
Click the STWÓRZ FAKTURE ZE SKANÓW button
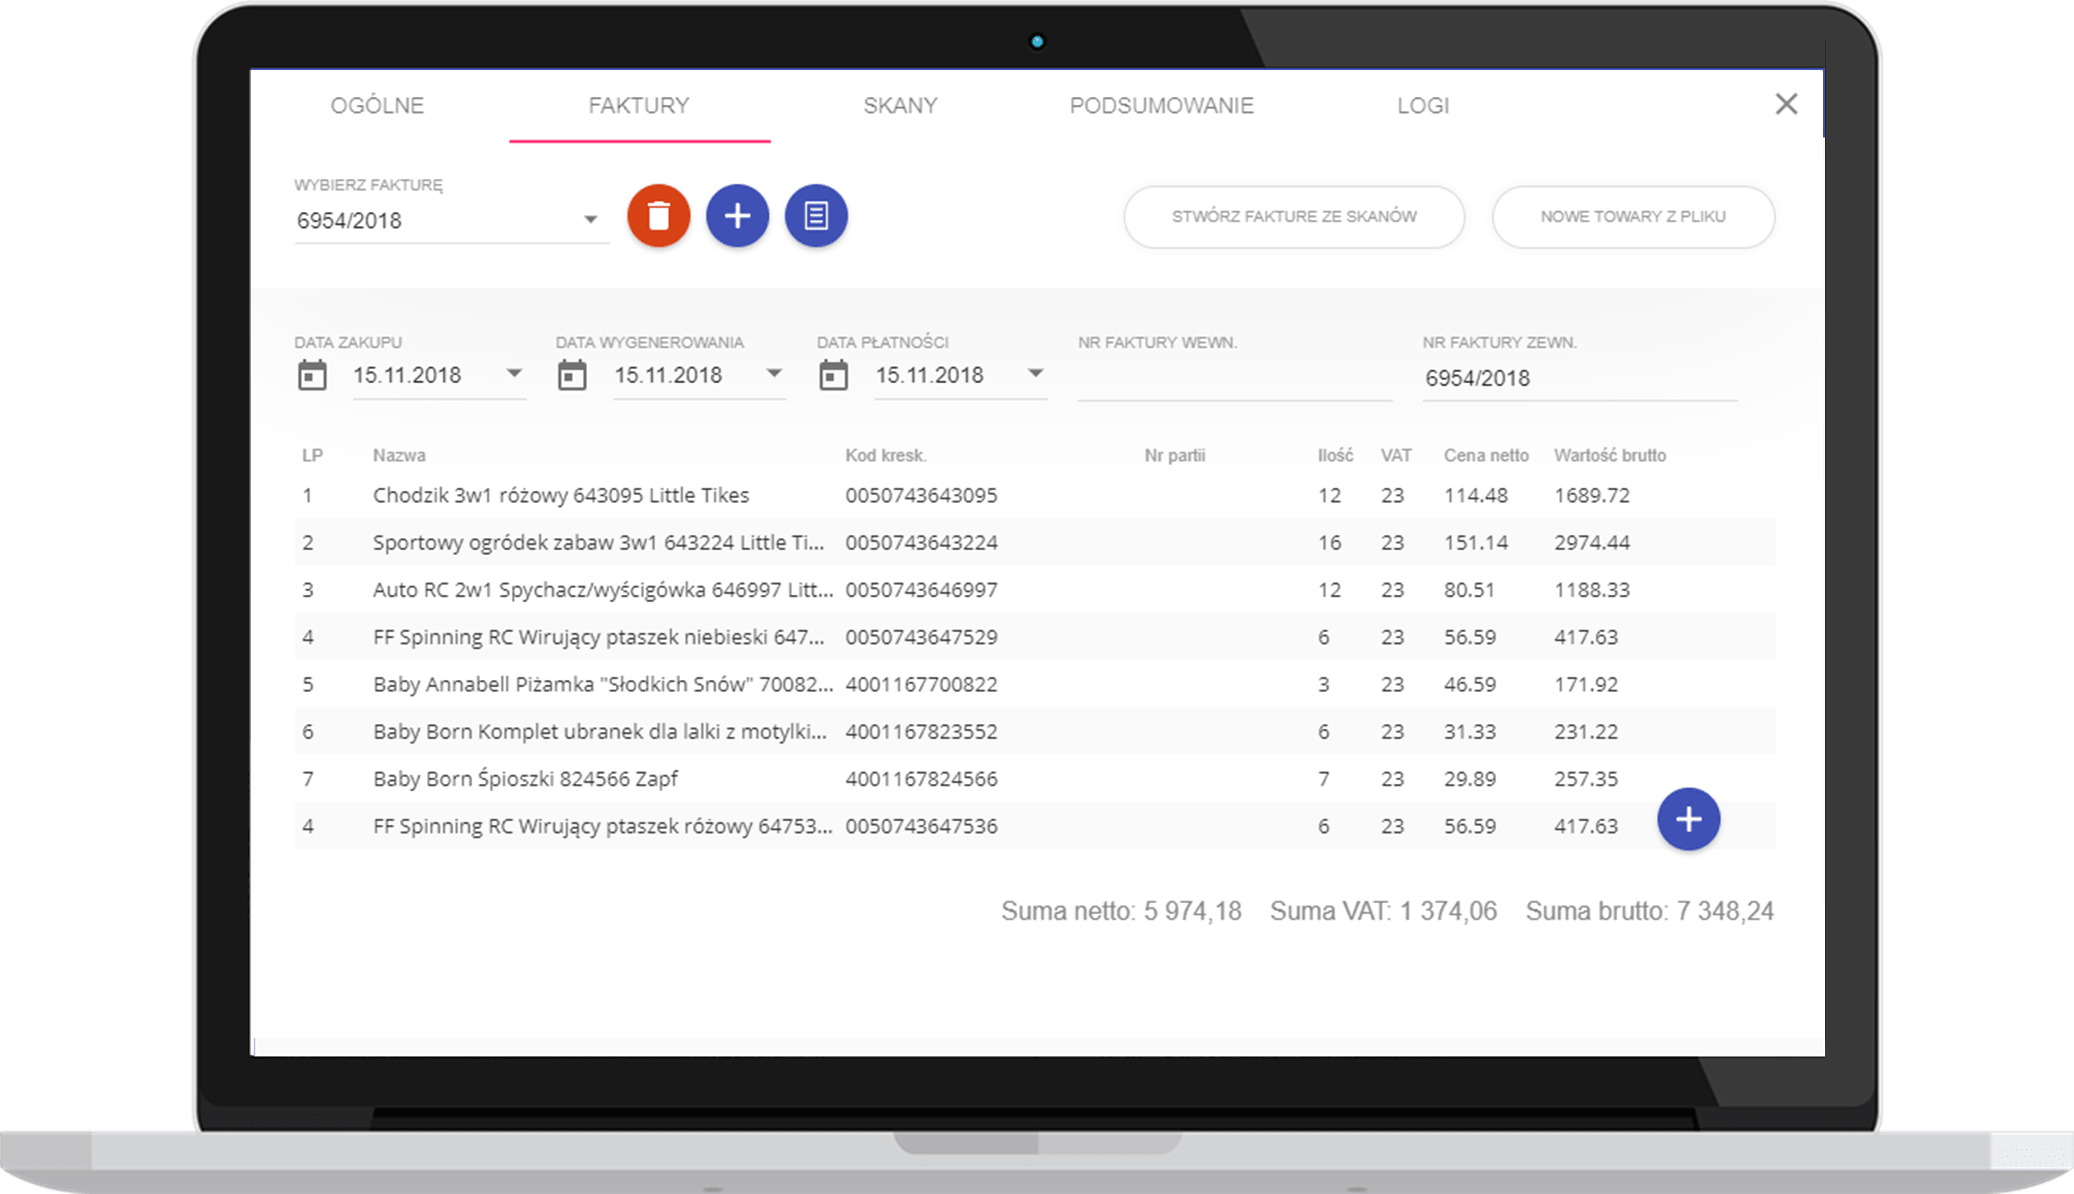click(1293, 216)
